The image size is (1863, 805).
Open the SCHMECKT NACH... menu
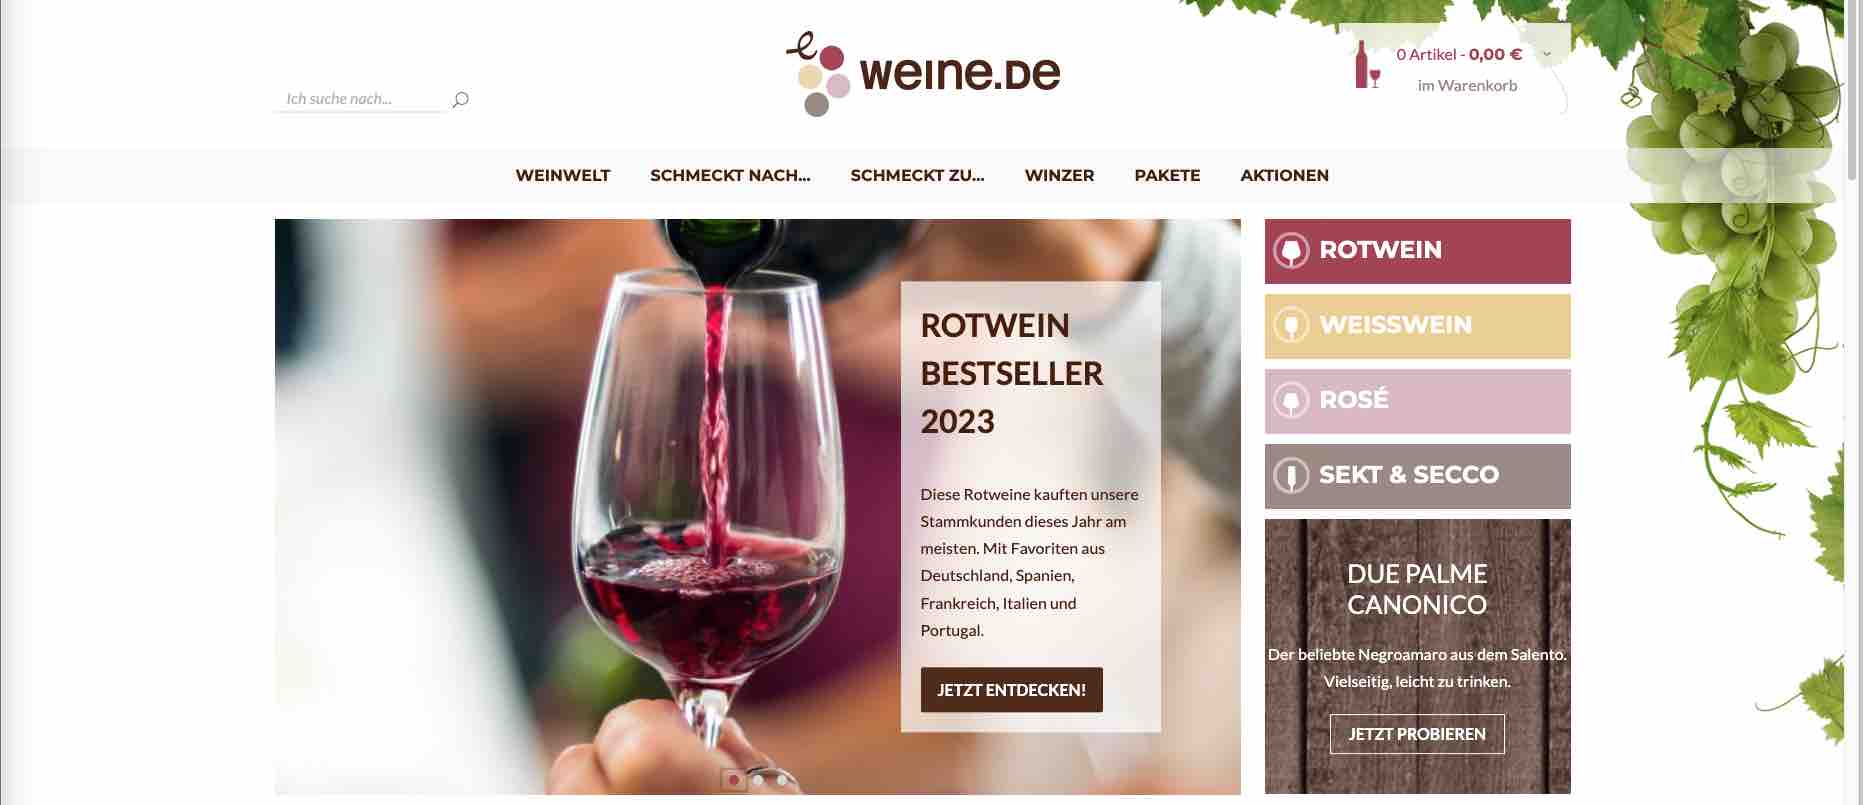(730, 175)
